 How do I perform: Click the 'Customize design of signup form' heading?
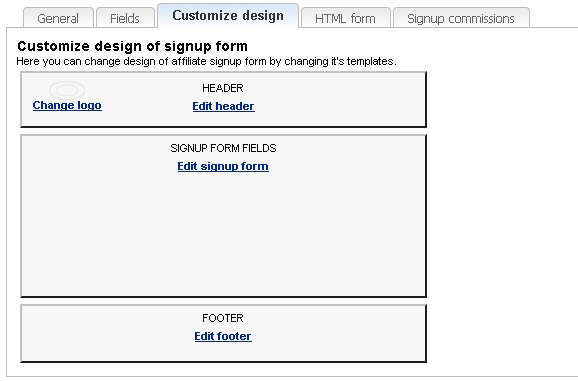click(132, 46)
